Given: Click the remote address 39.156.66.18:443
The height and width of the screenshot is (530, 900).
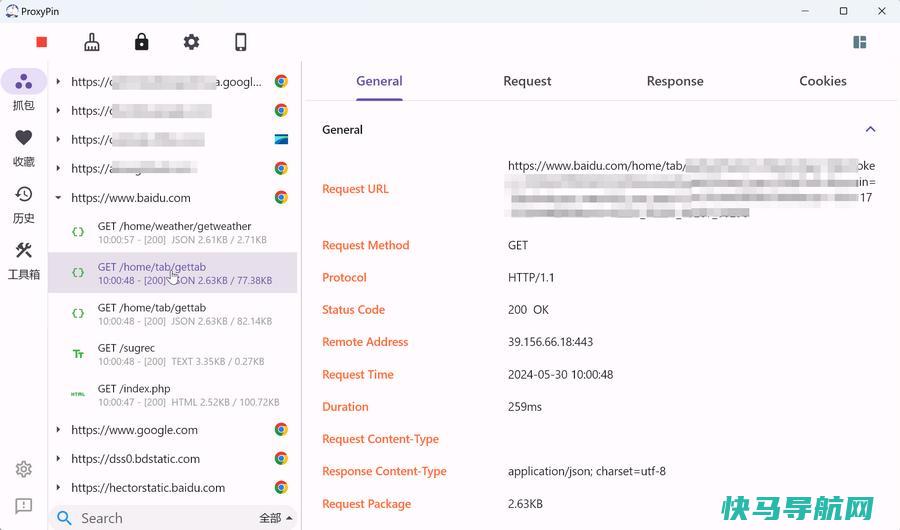Looking at the screenshot, I should pyautogui.click(x=550, y=342).
